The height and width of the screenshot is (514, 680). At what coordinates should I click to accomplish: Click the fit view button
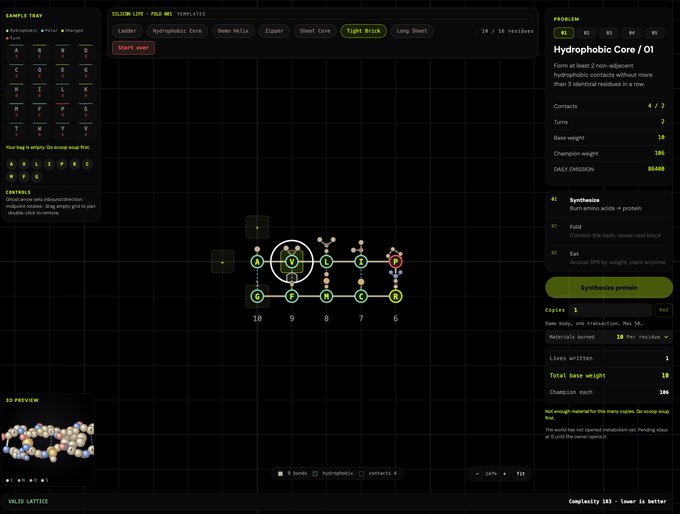521,474
